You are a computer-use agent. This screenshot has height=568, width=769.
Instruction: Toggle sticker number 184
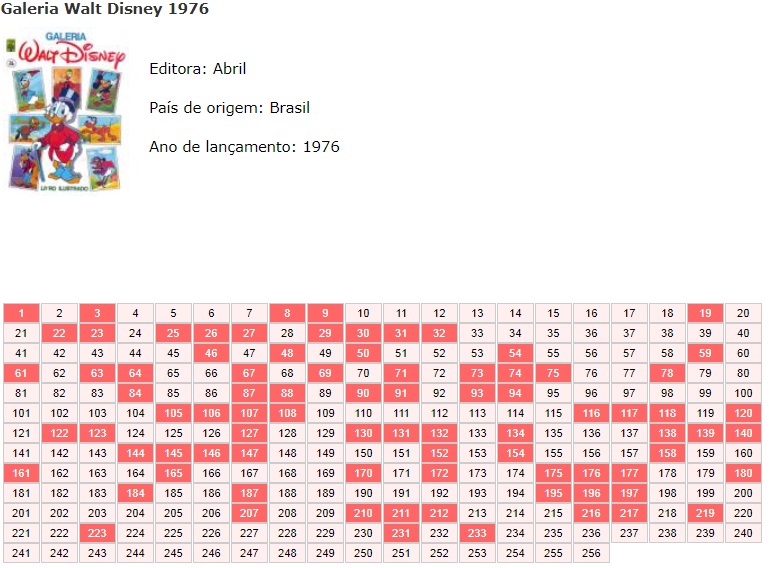click(135, 493)
